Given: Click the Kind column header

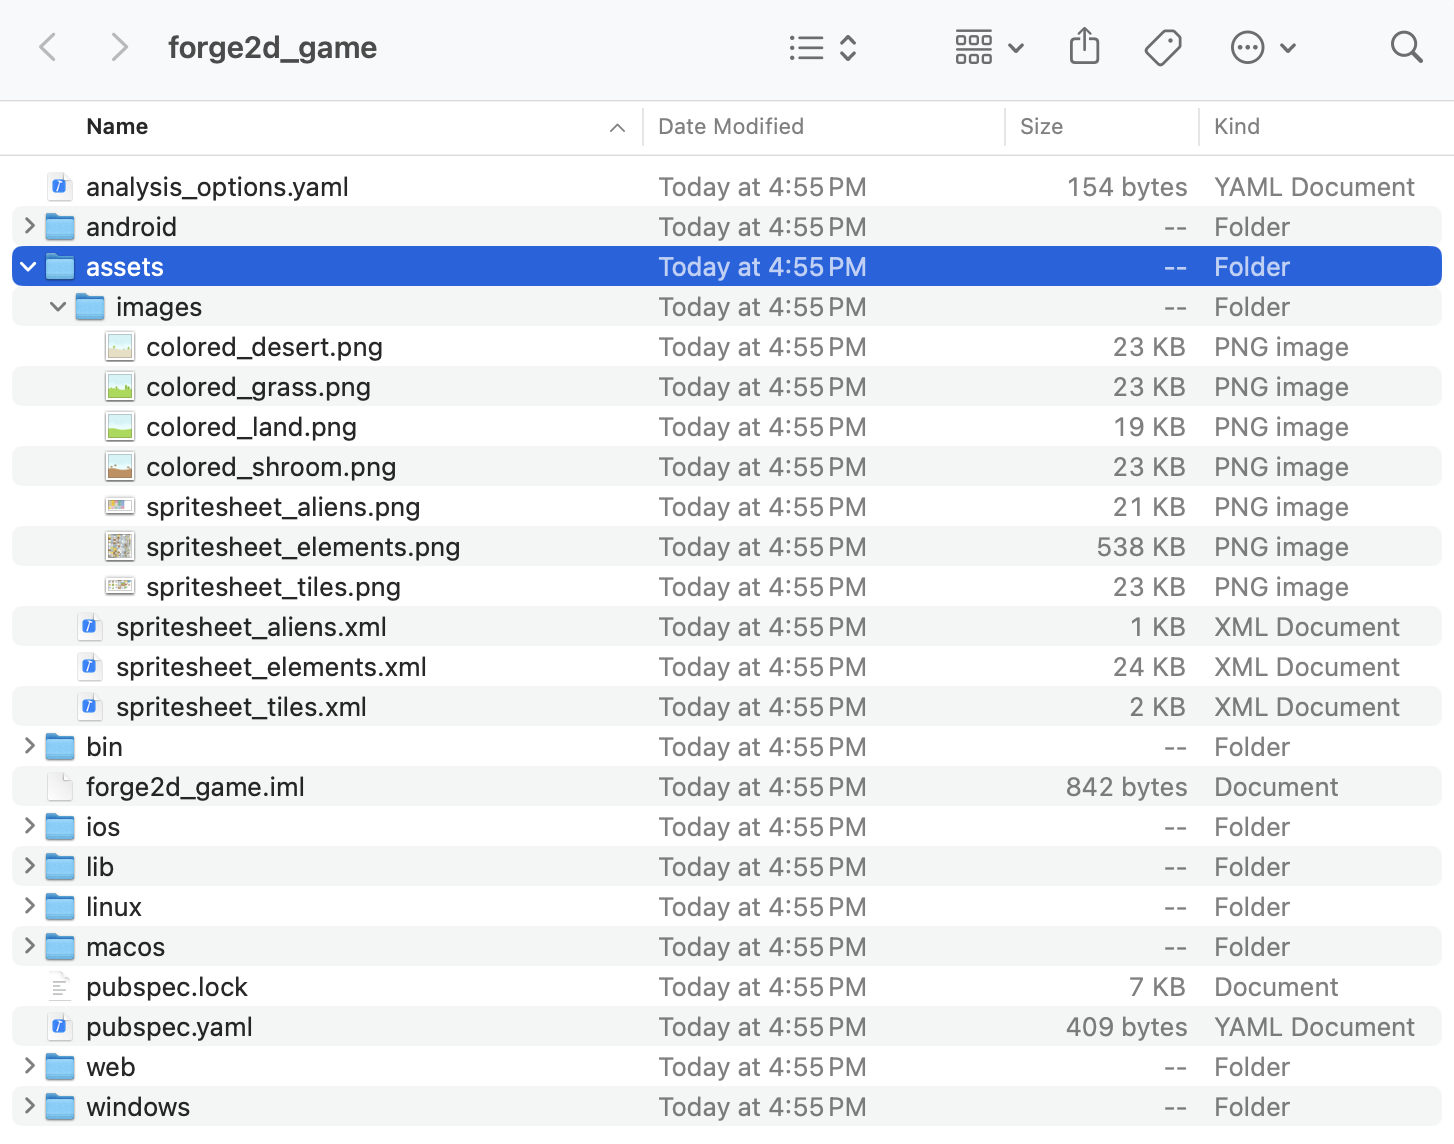Looking at the screenshot, I should pyautogui.click(x=1237, y=126).
